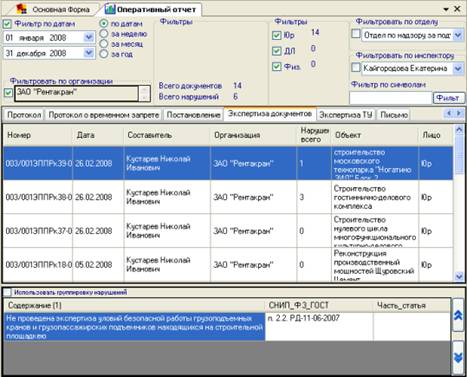Expand the Отдел по надзору dropdown

pos(458,35)
